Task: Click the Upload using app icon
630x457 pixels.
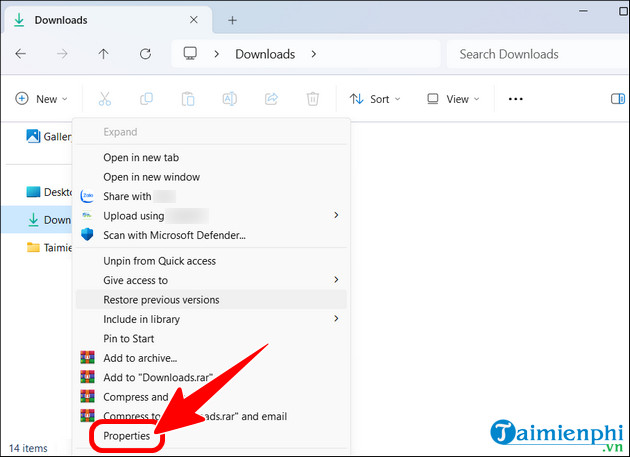Action: [86, 215]
